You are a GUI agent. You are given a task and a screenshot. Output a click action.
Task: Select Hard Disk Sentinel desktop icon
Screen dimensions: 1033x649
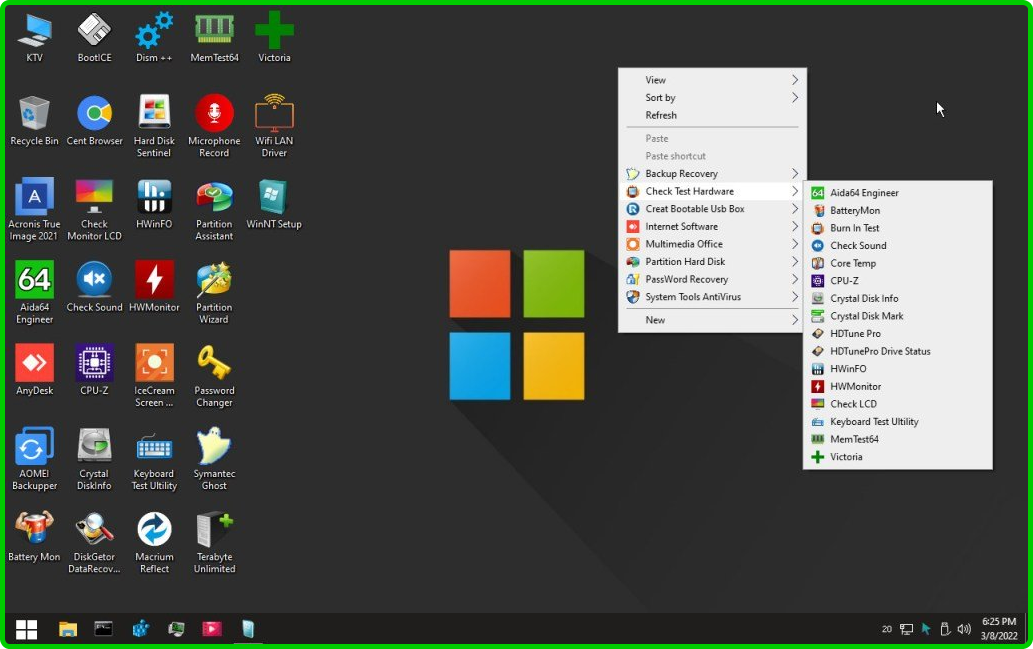tap(154, 127)
